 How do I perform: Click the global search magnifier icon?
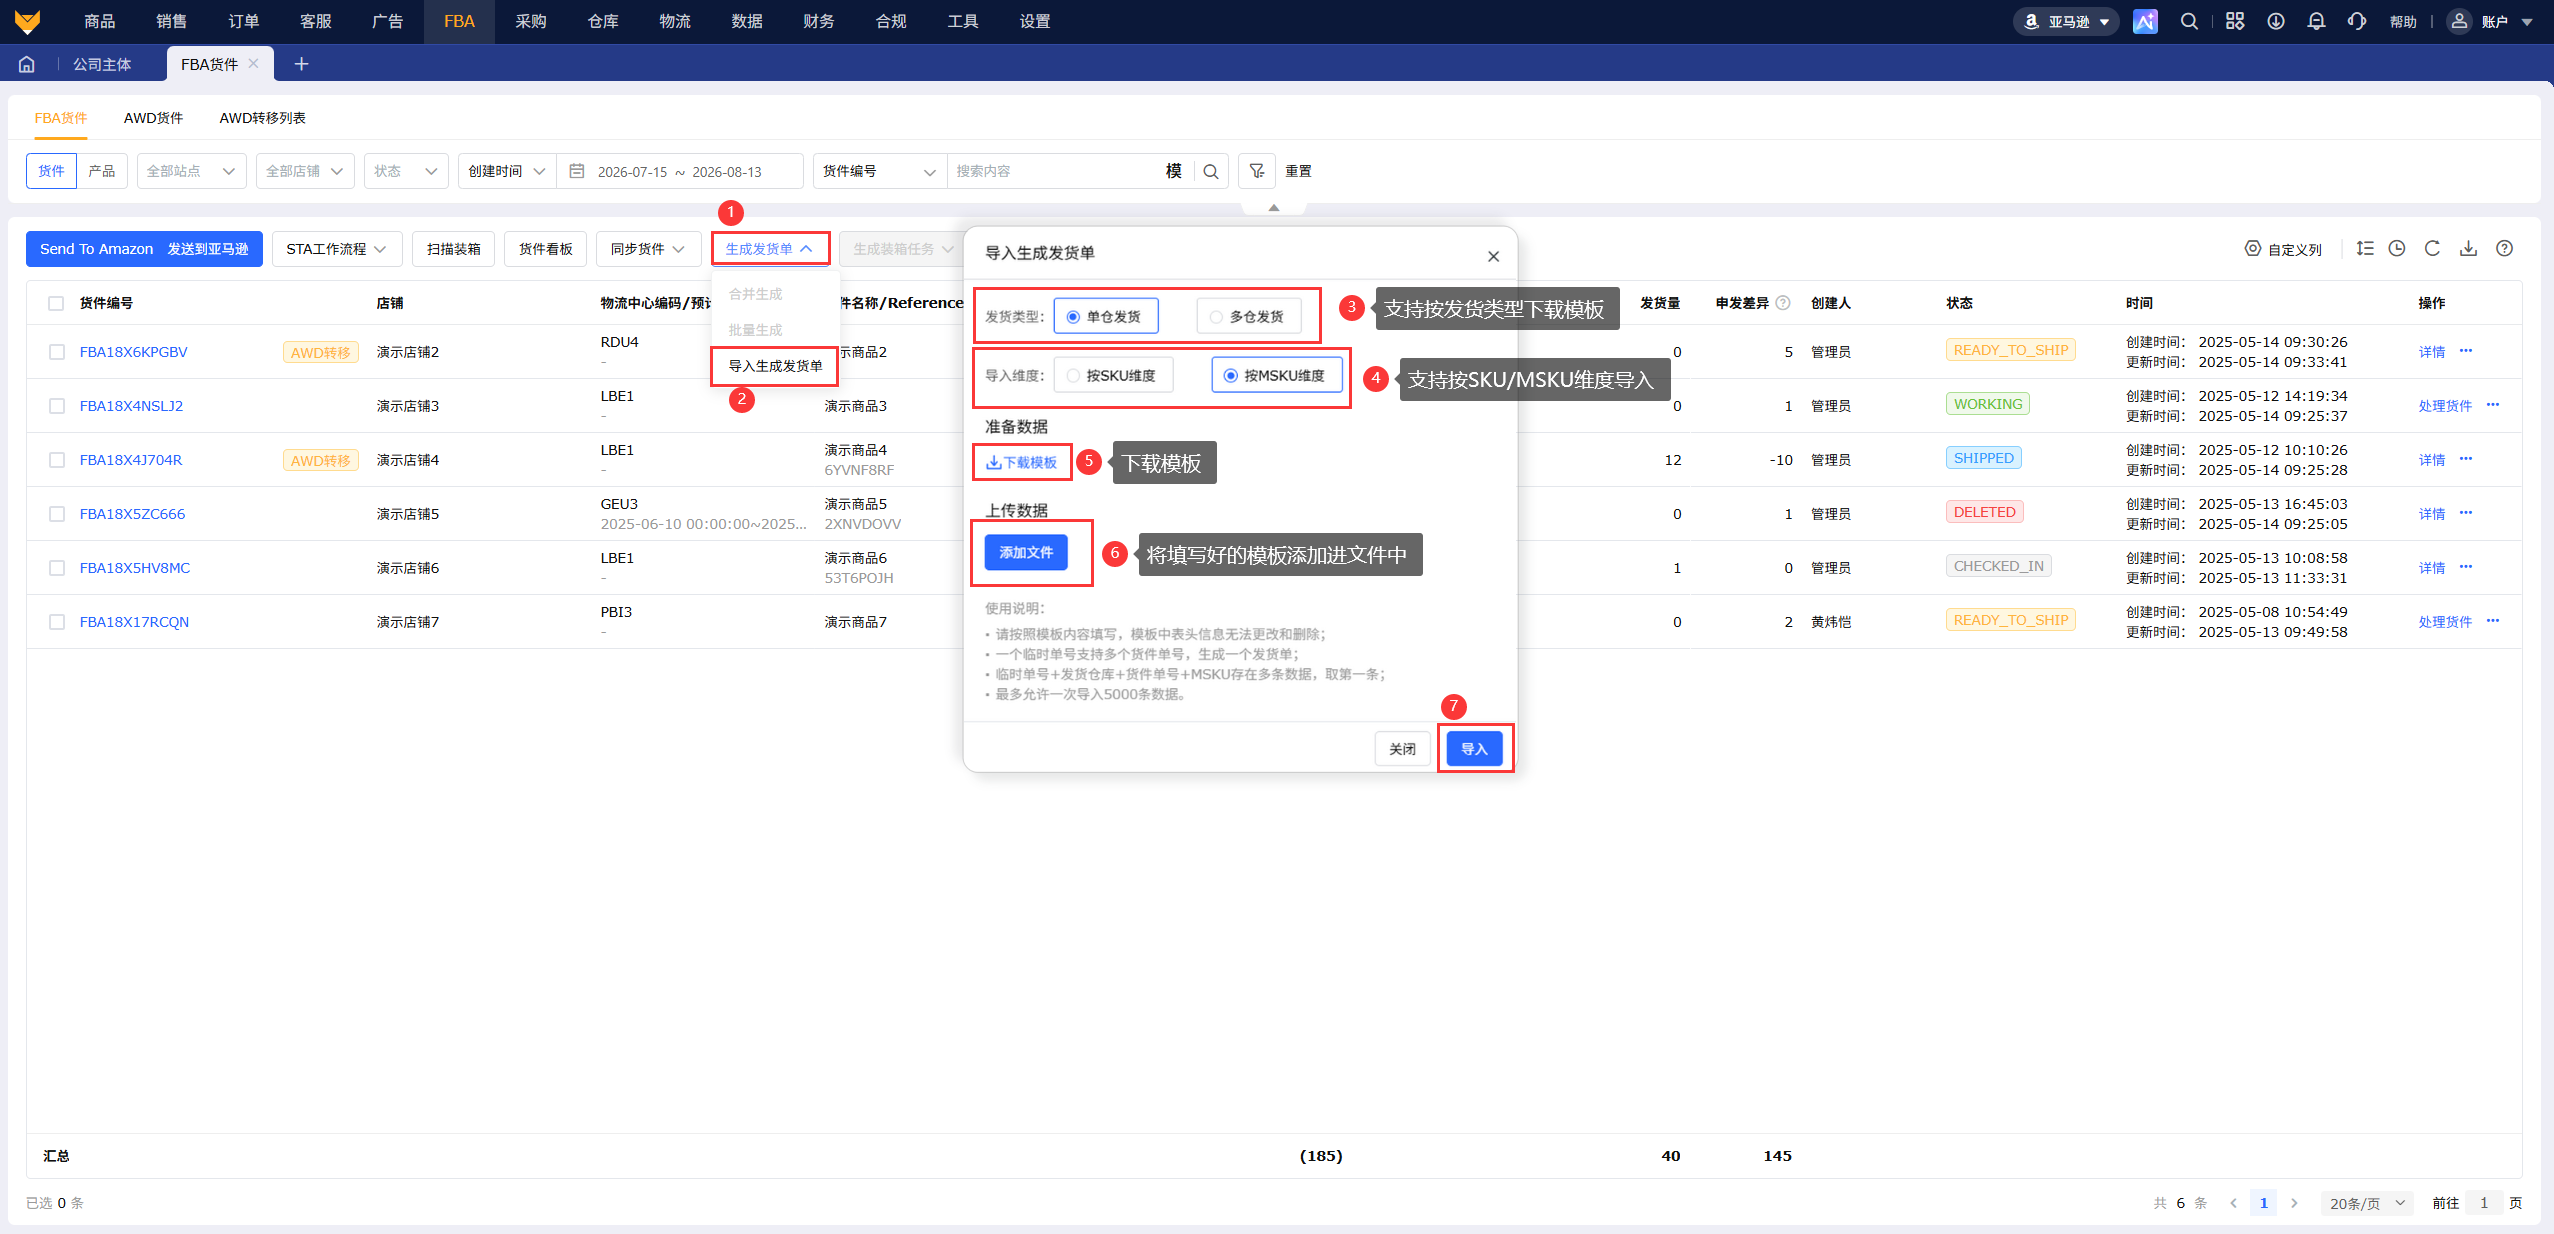coord(2189,21)
